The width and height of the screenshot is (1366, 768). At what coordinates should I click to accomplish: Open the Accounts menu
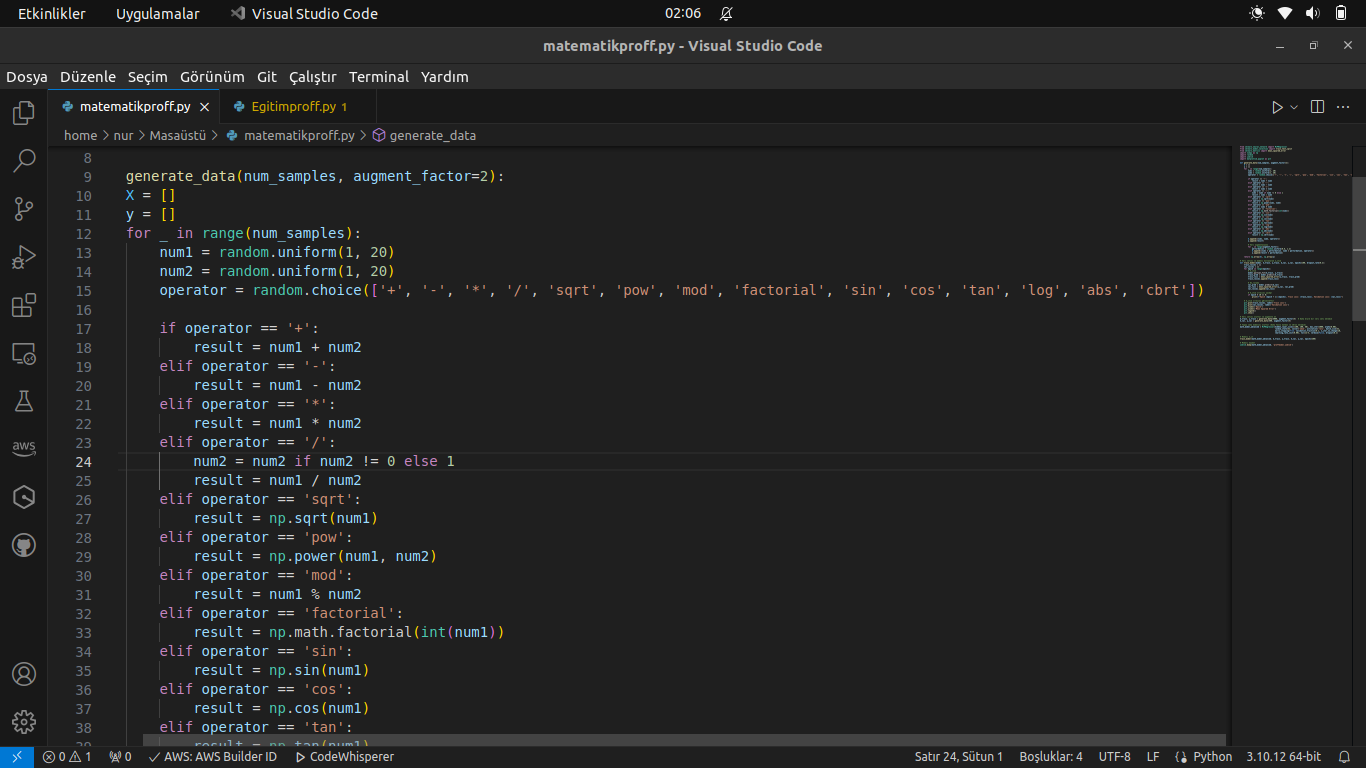tap(24, 674)
